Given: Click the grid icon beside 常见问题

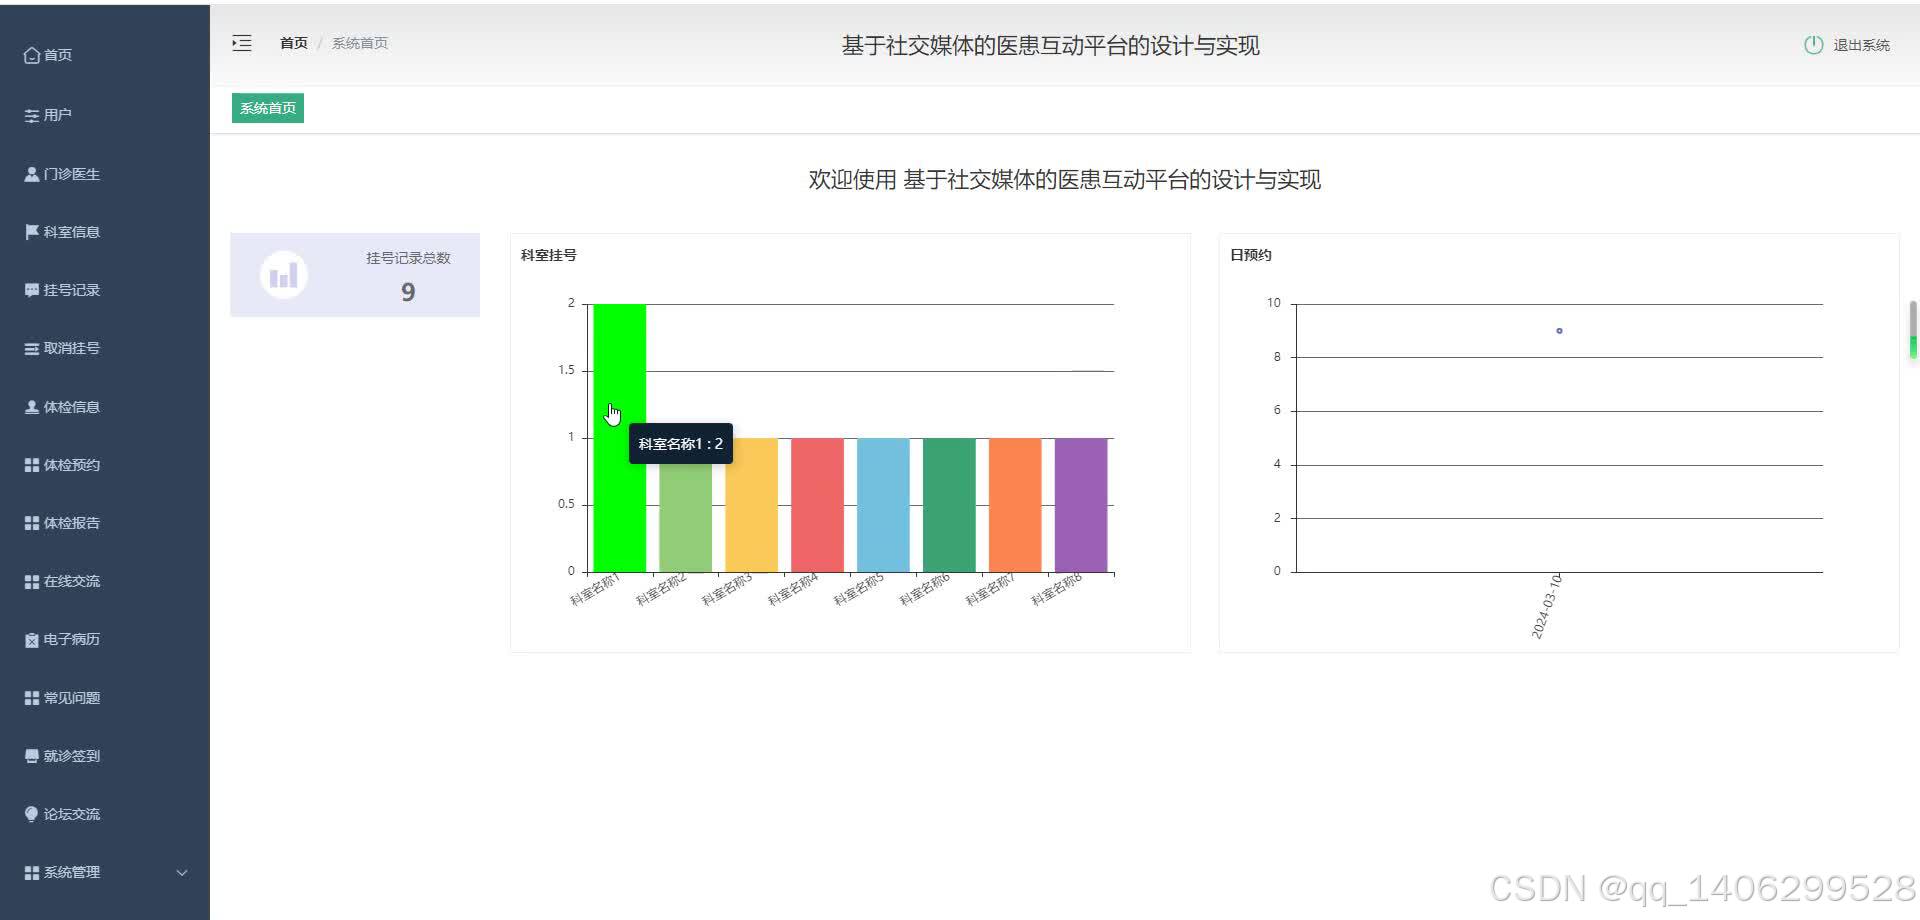Looking at the screenshot, I should pos(32,698).
